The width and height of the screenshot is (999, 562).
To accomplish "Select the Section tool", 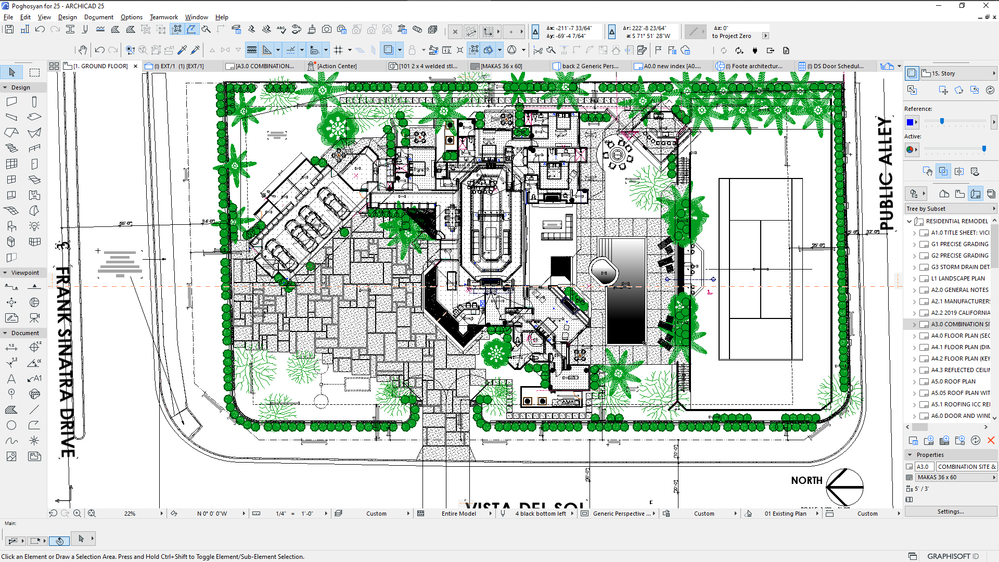I will (11, 287).
